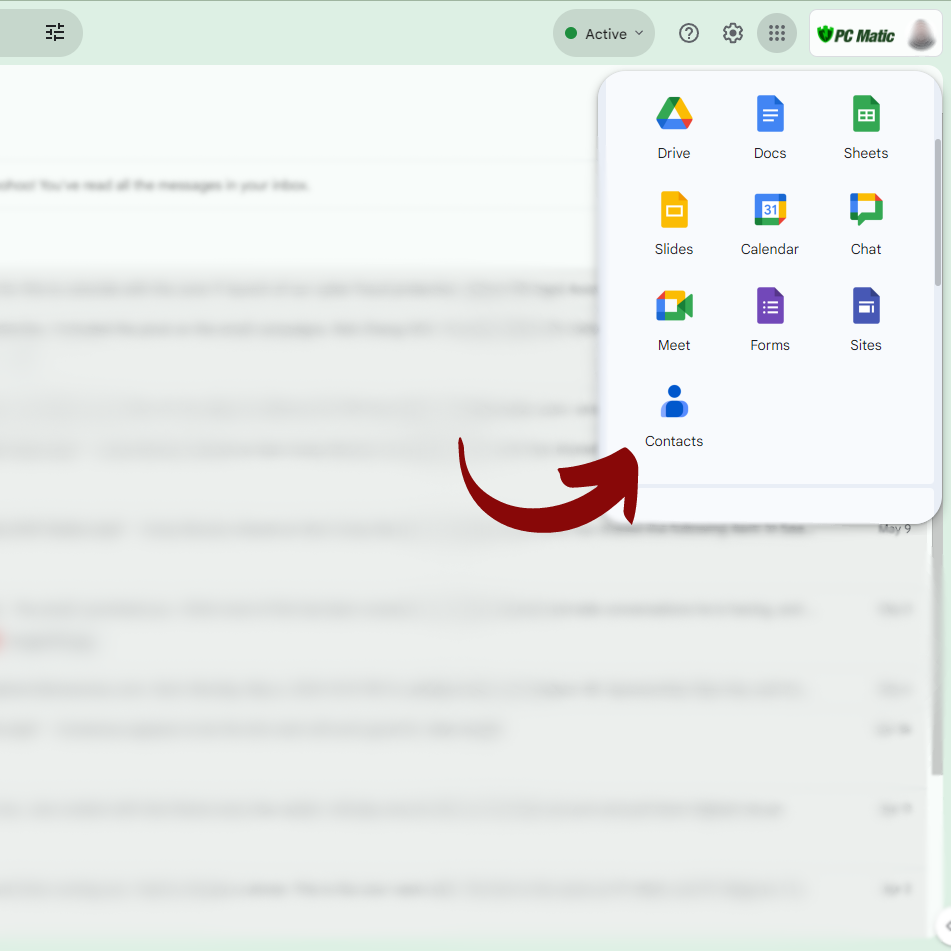Launch Google Chat
The width and height of the screenshot is (951, 951).
866,223
